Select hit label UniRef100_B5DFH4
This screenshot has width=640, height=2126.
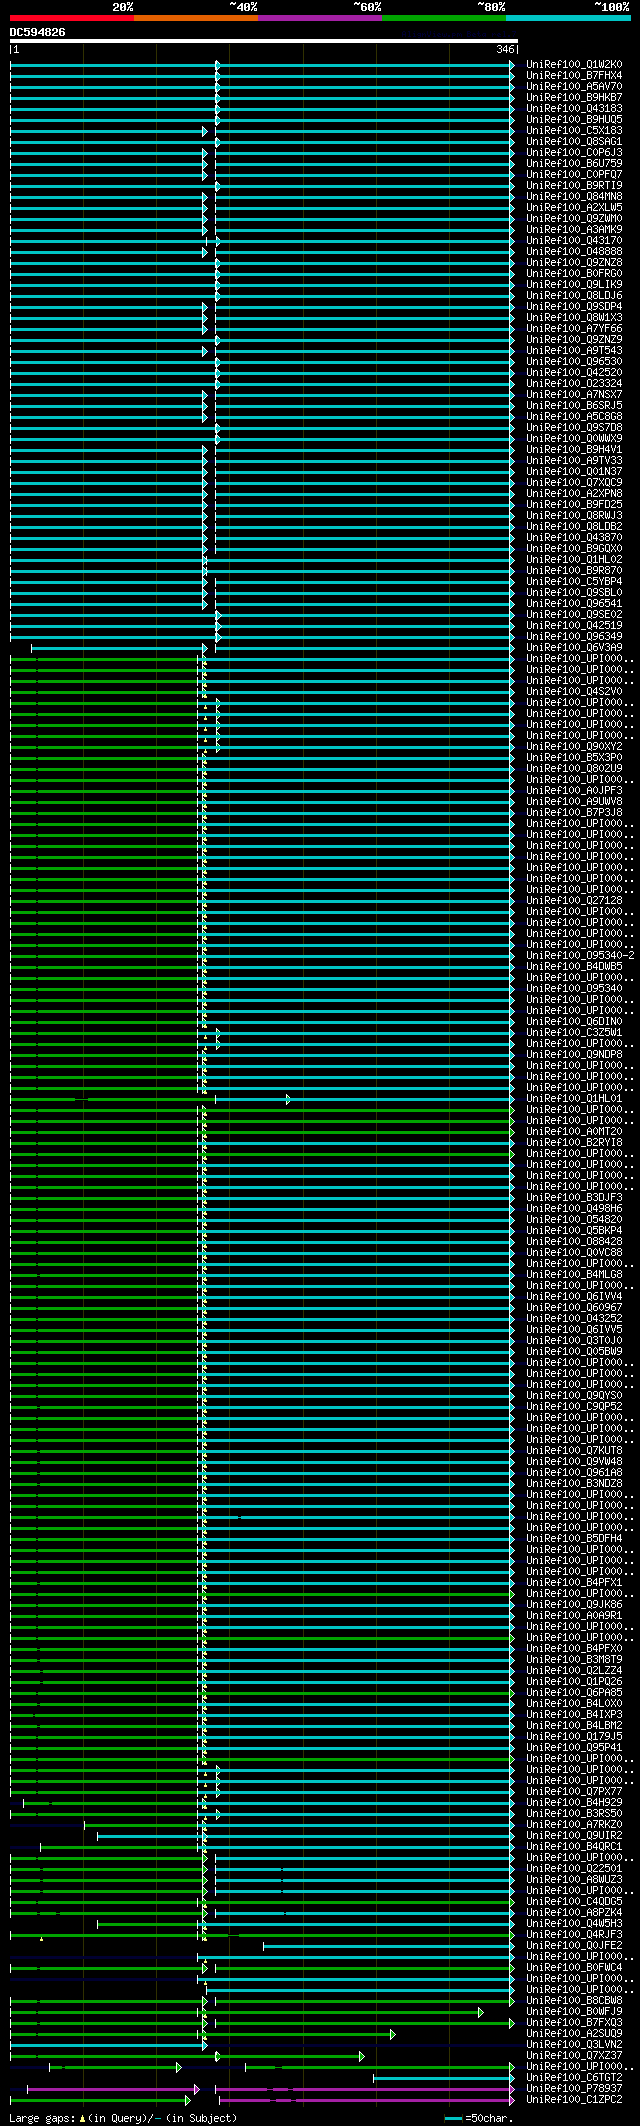pos(574,1538)
